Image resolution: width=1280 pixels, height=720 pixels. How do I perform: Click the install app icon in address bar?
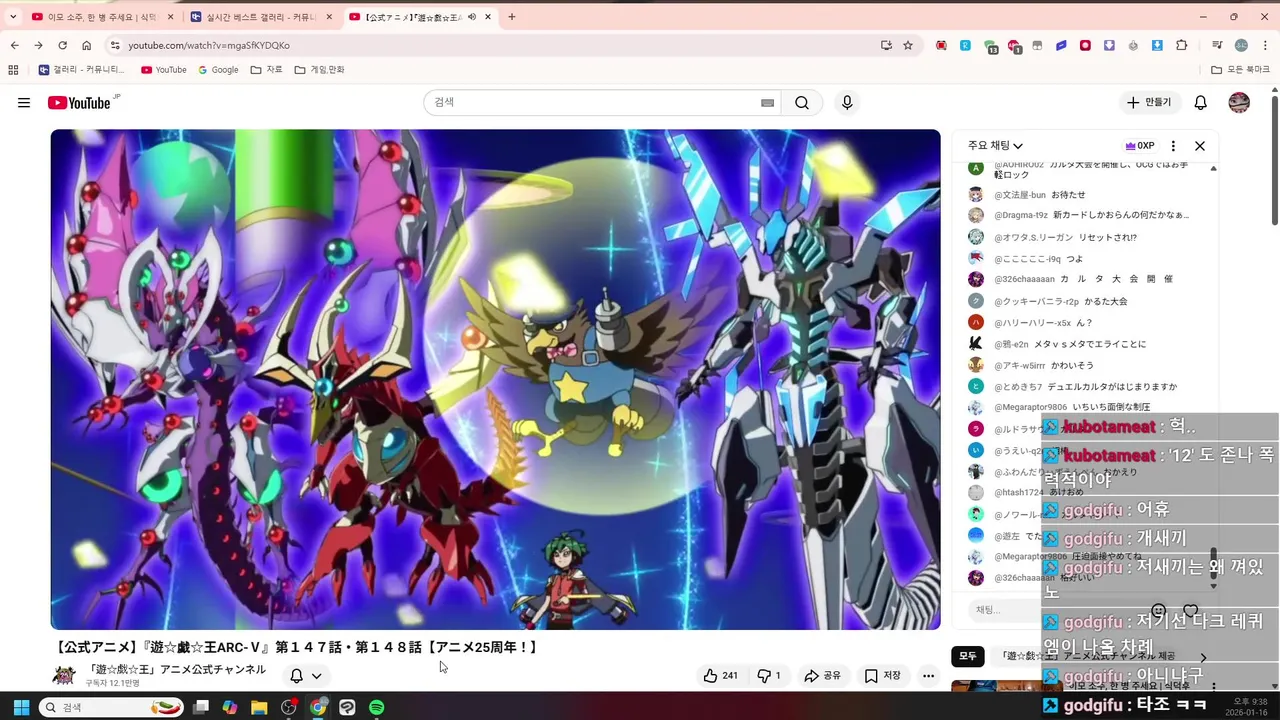(886, 45)
